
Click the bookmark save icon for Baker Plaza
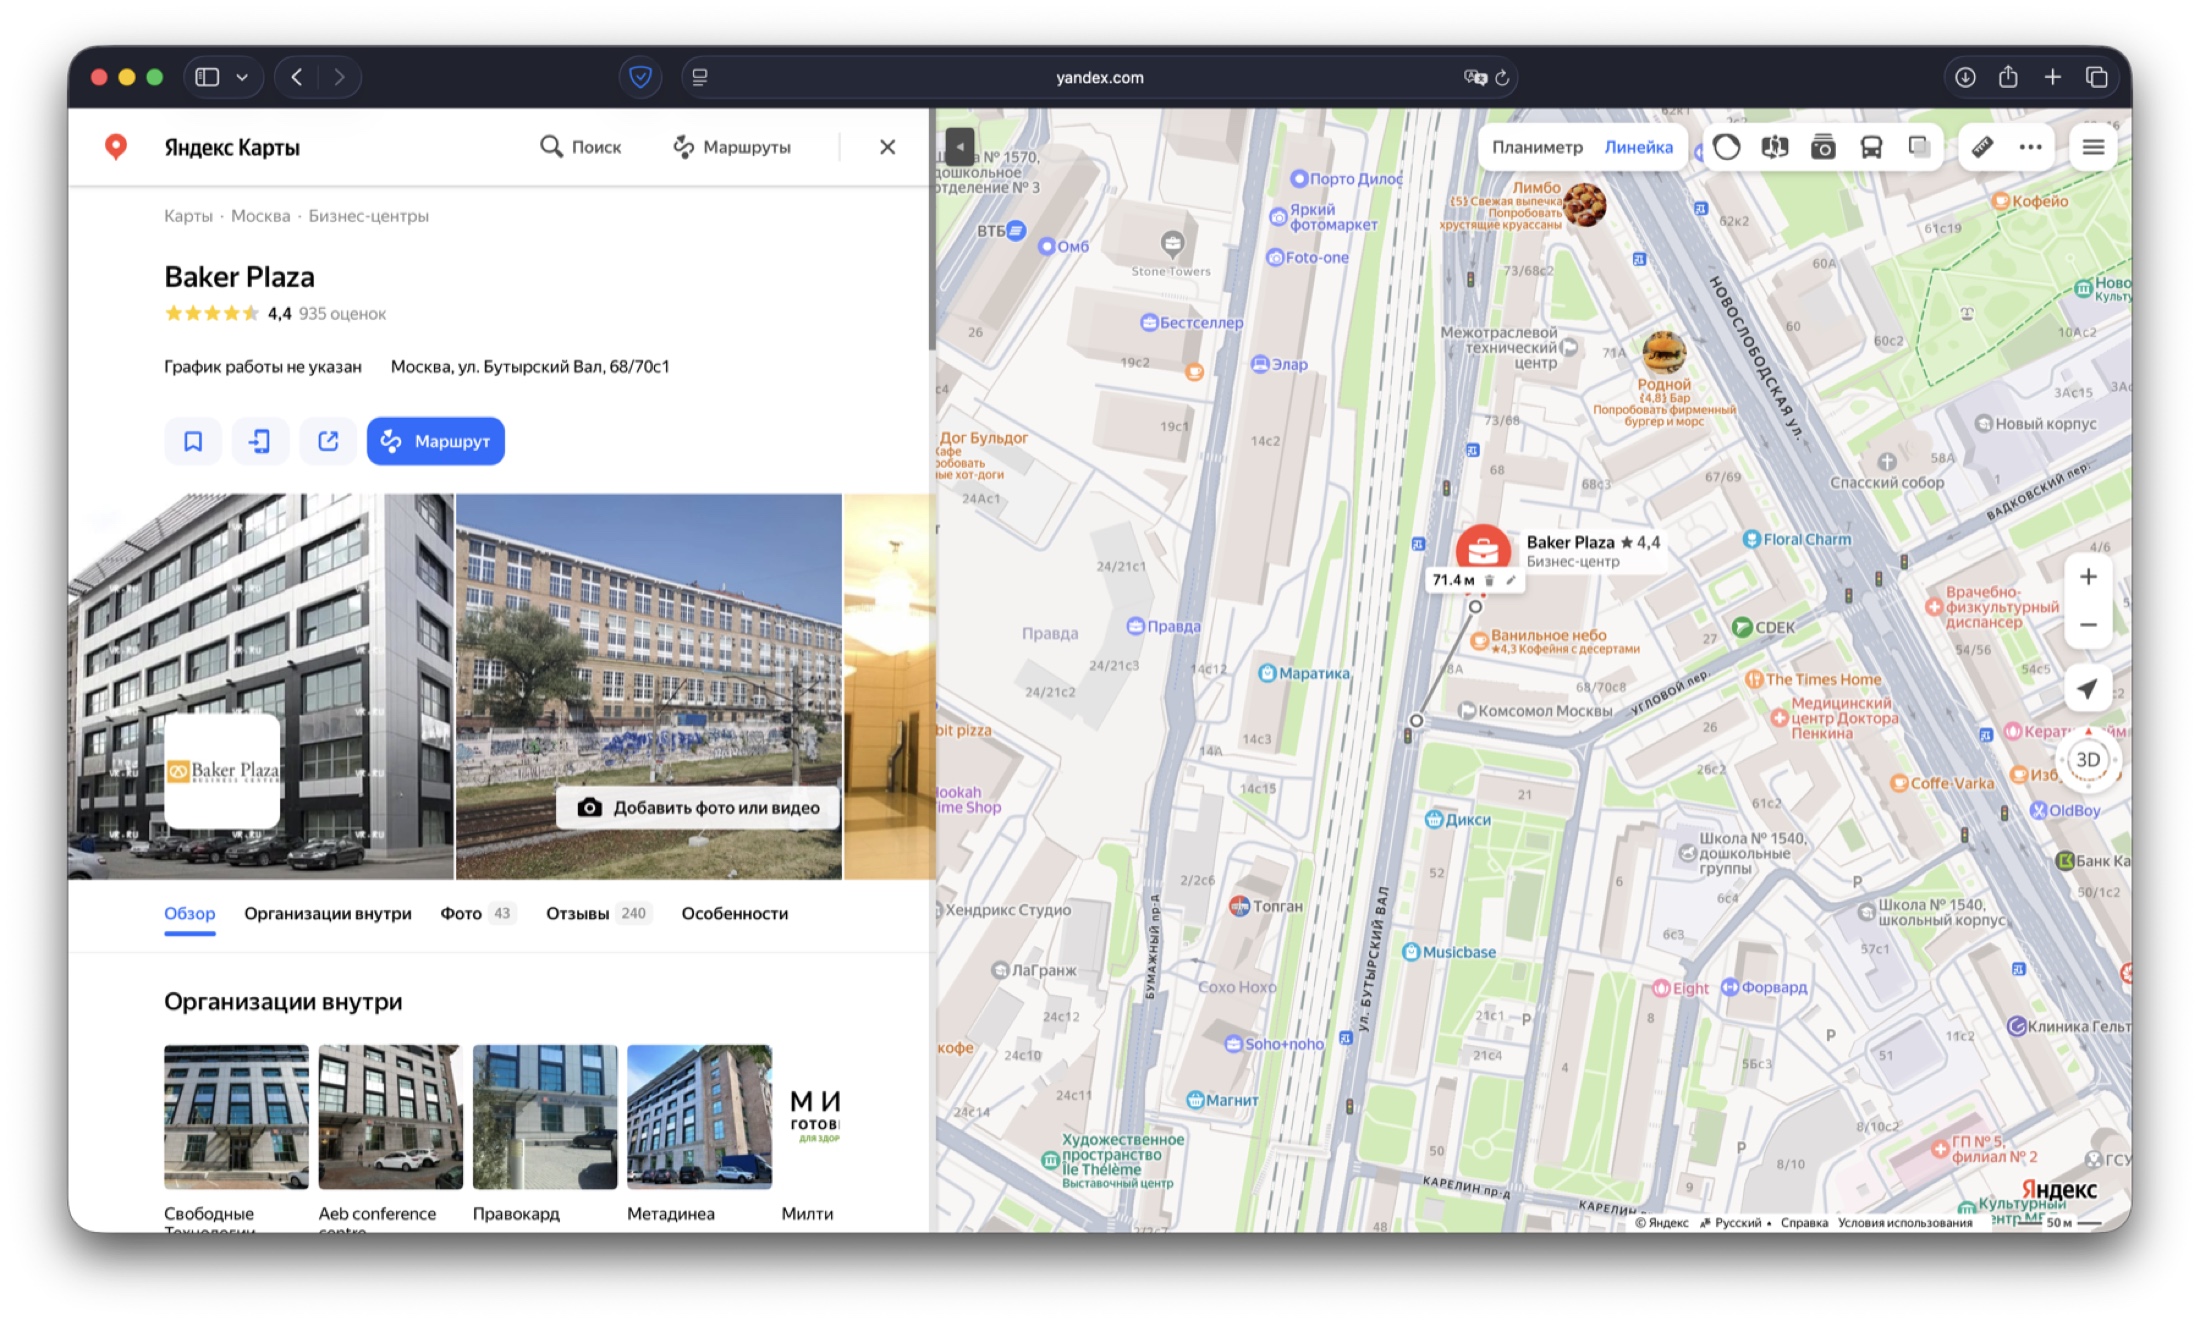click(x=193, y=441)
